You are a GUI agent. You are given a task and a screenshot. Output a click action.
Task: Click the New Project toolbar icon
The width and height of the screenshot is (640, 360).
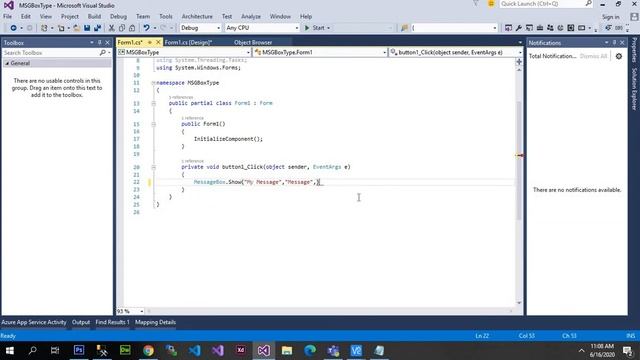pos(44,28)
